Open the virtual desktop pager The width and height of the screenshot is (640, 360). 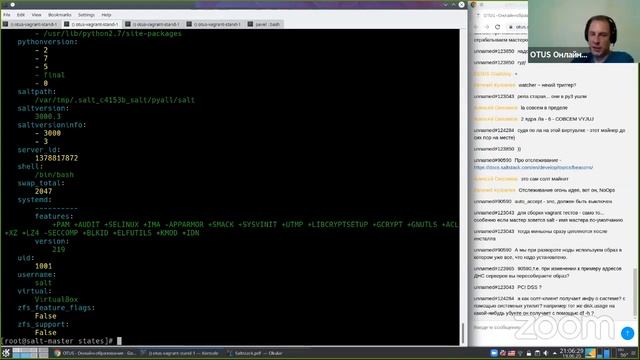(30, 353)
